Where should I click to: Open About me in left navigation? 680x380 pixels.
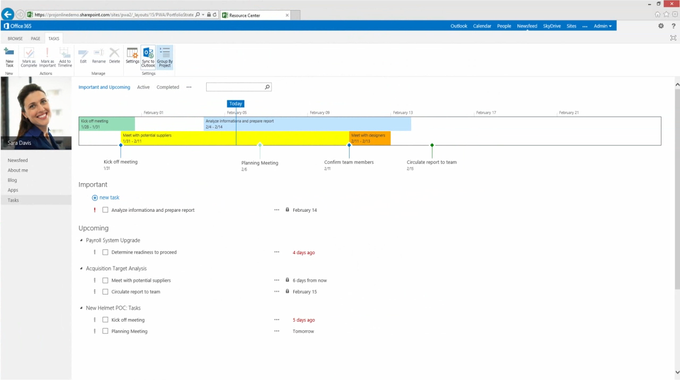18,170
